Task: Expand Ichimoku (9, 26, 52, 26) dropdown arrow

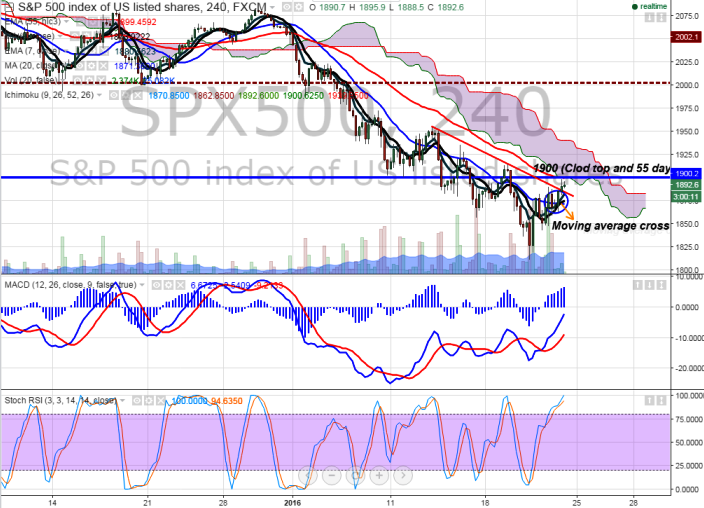Action: [x=99, y=96]
